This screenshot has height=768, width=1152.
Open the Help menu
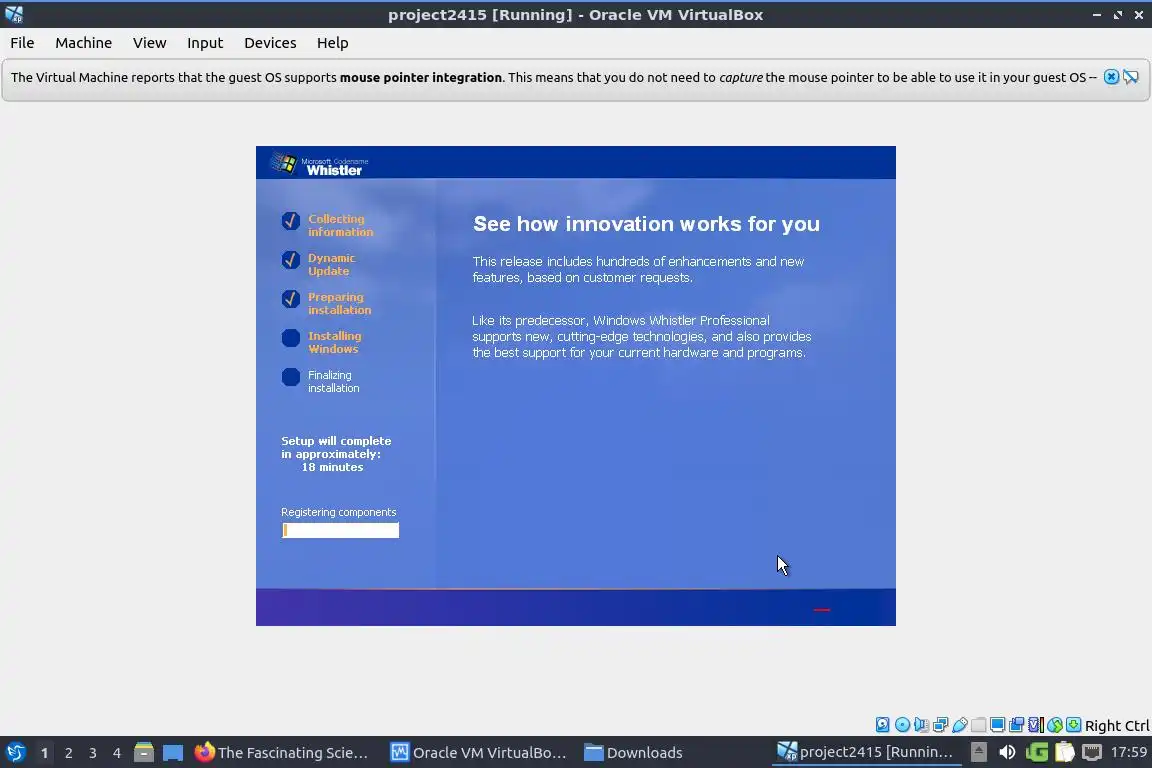(x=332, y=43)
